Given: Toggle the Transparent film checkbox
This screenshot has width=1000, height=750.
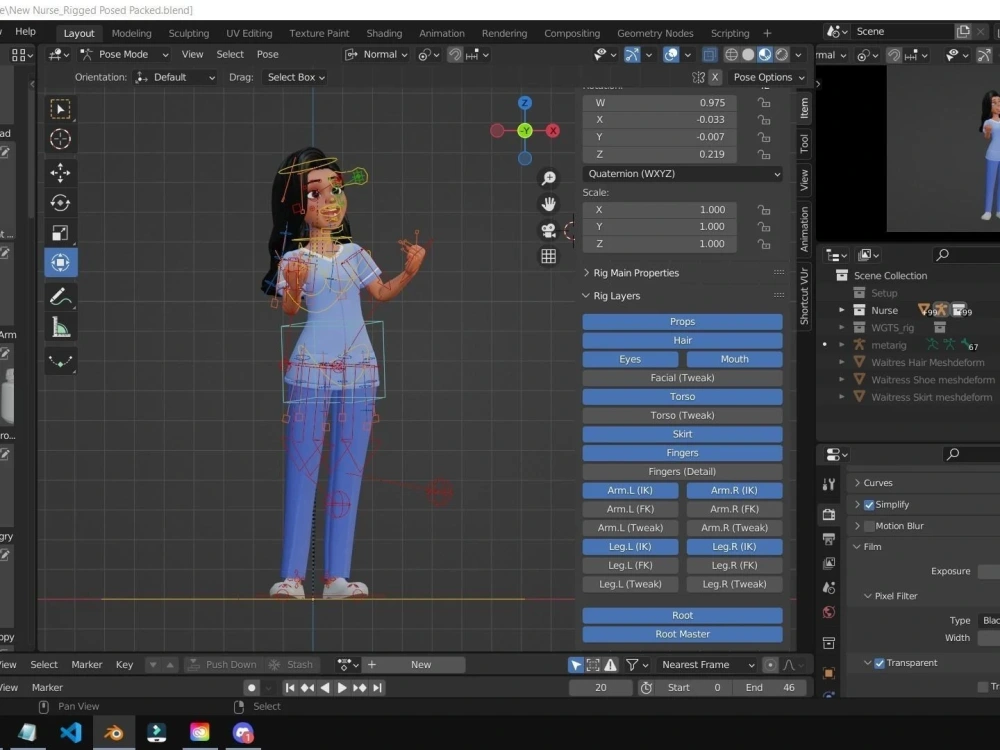Looking at the screenshot, I should click(x=879, y=663).
